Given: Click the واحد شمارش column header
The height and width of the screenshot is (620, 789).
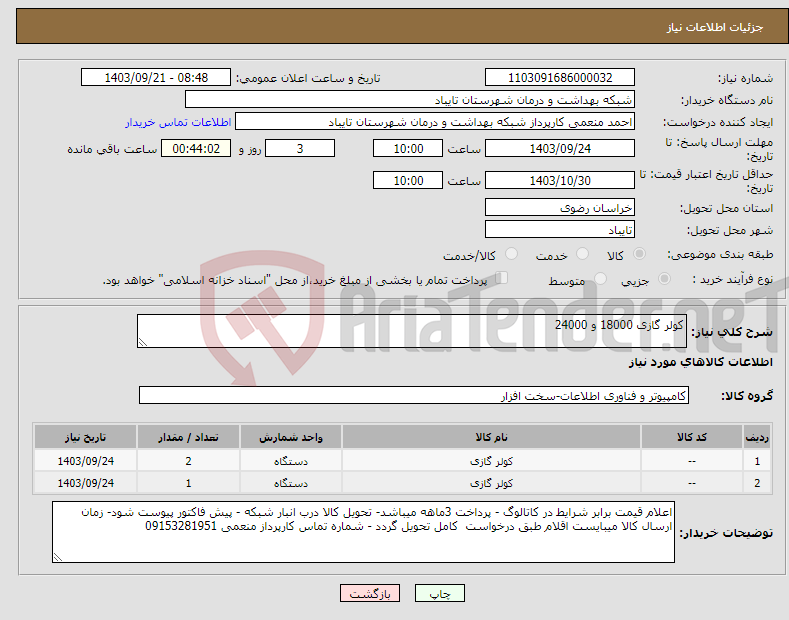Looking at the screenshot, I should (x=291, y=437).
